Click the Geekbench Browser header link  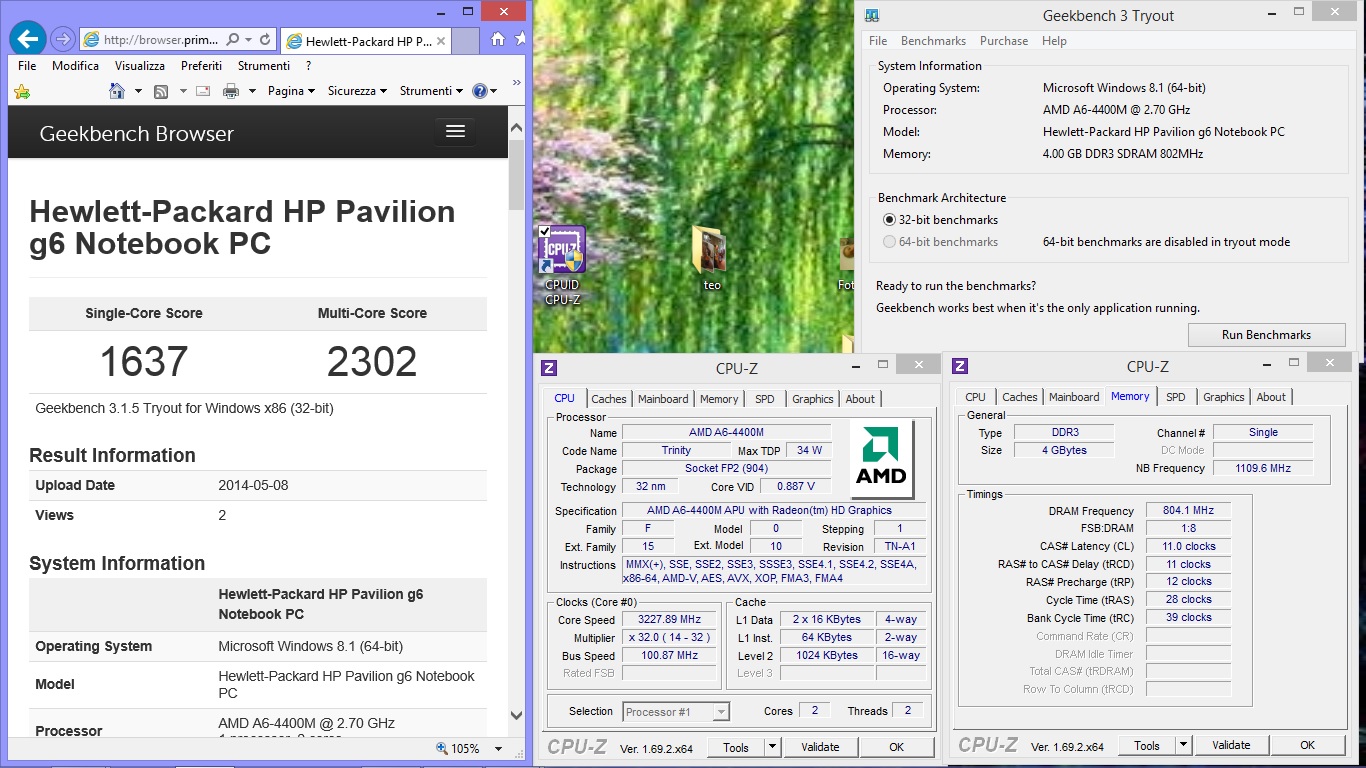pyautogui.click(x=136, y=134)
